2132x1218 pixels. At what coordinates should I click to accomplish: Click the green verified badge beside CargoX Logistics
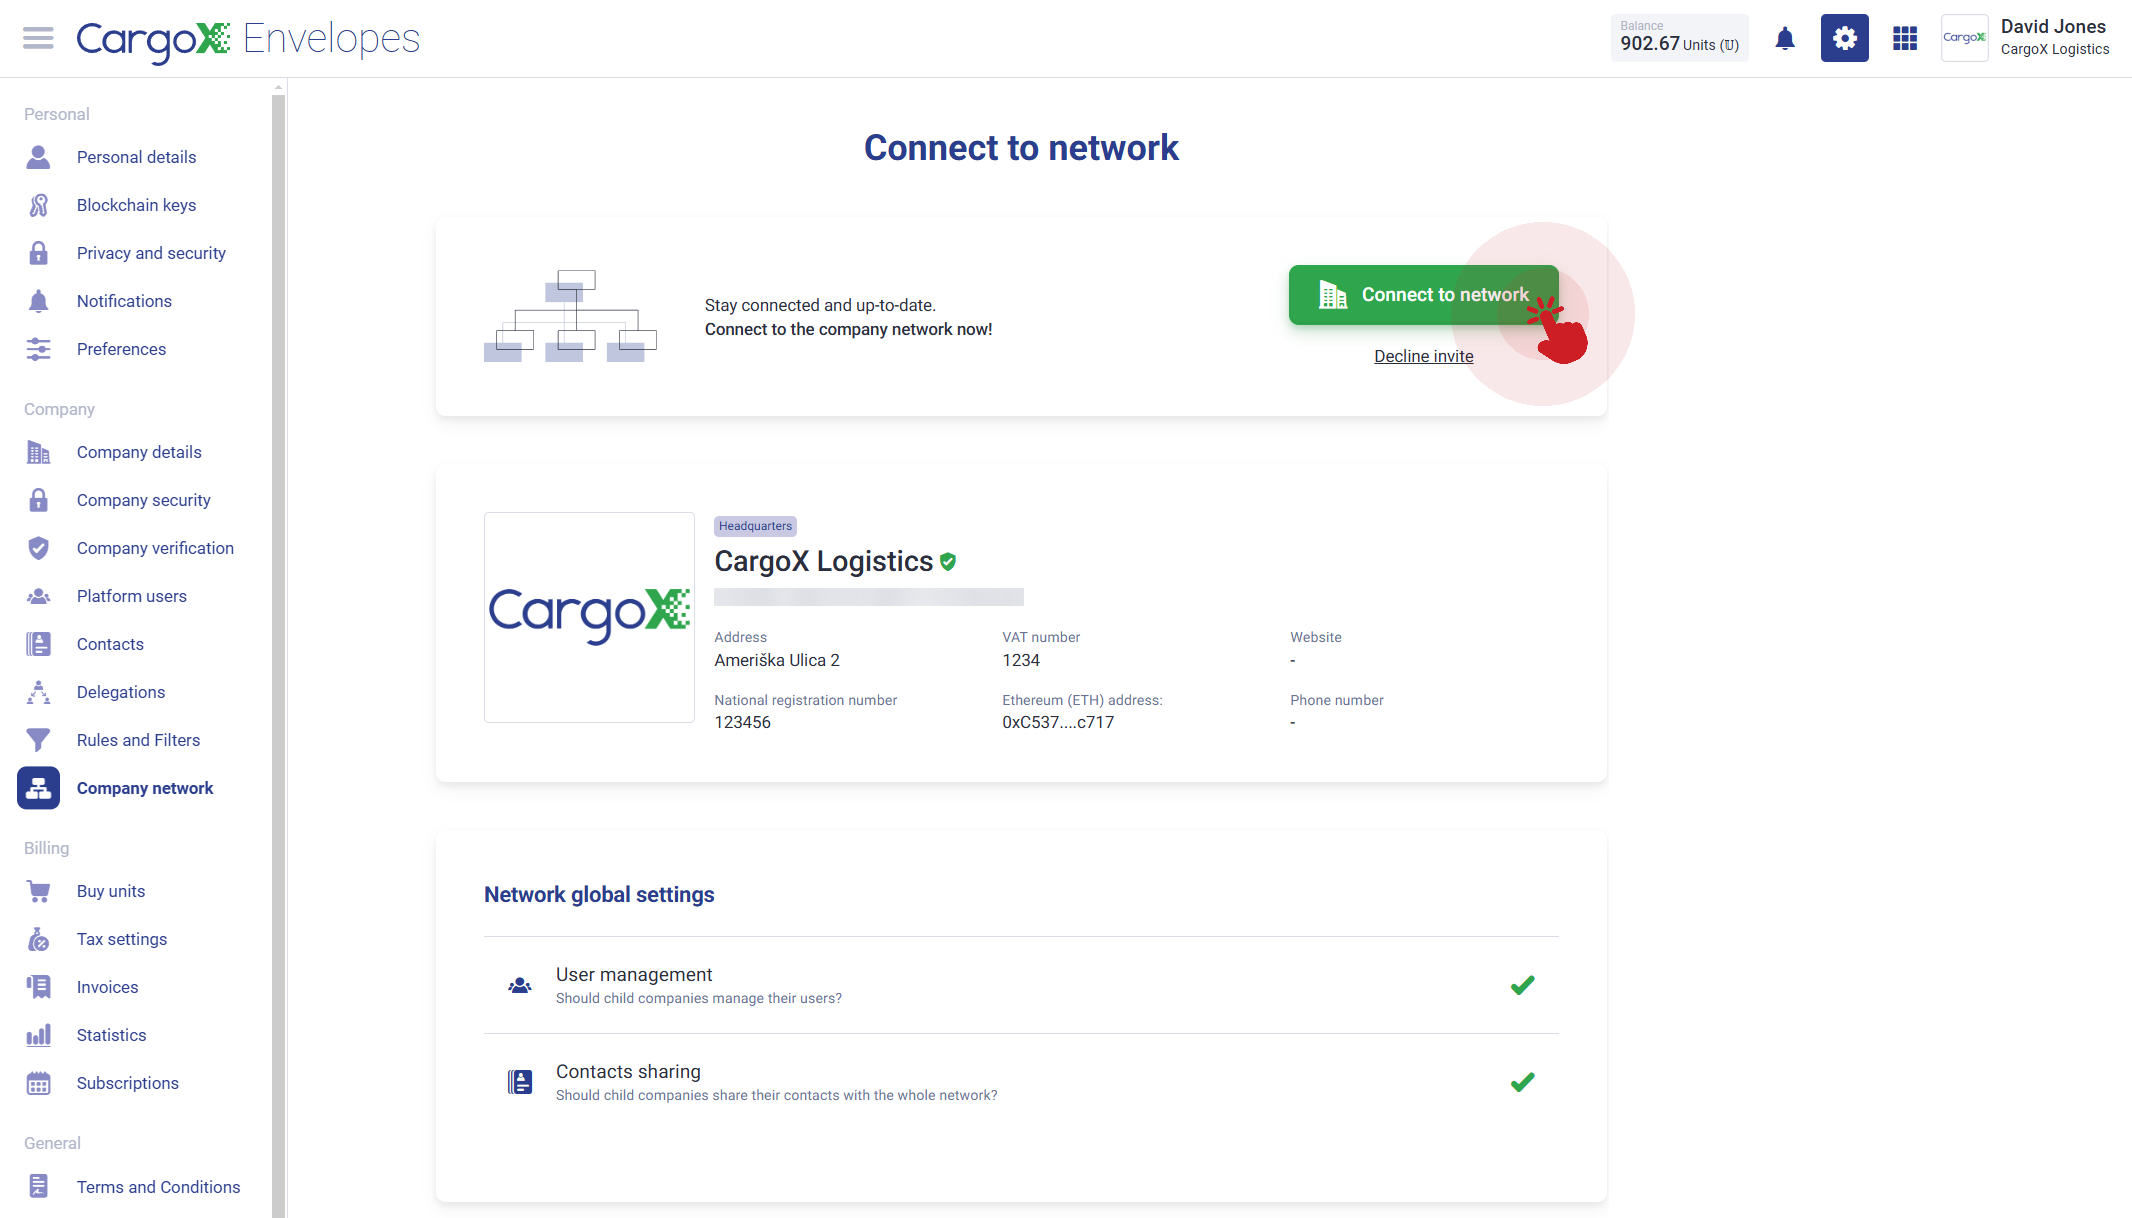click(x=948, y=562)
